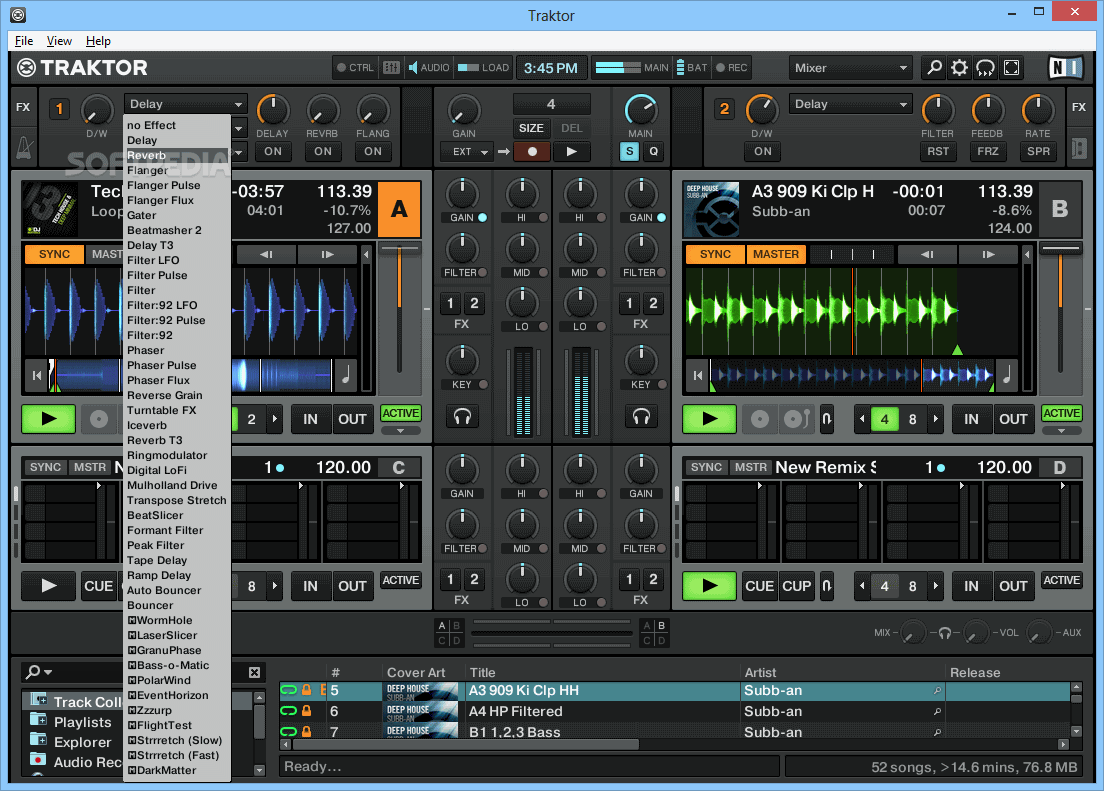
Task: Open the Delay effect dropdown on FX unit 2
Action: [850, 103]
